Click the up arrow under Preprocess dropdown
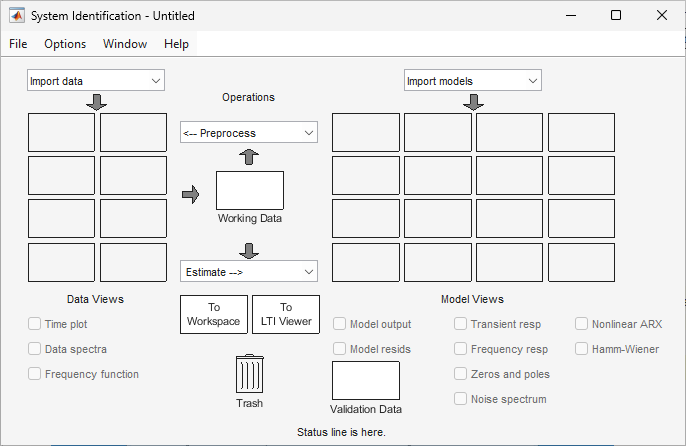This screenshot has width=686, height=446. point(250,156)
